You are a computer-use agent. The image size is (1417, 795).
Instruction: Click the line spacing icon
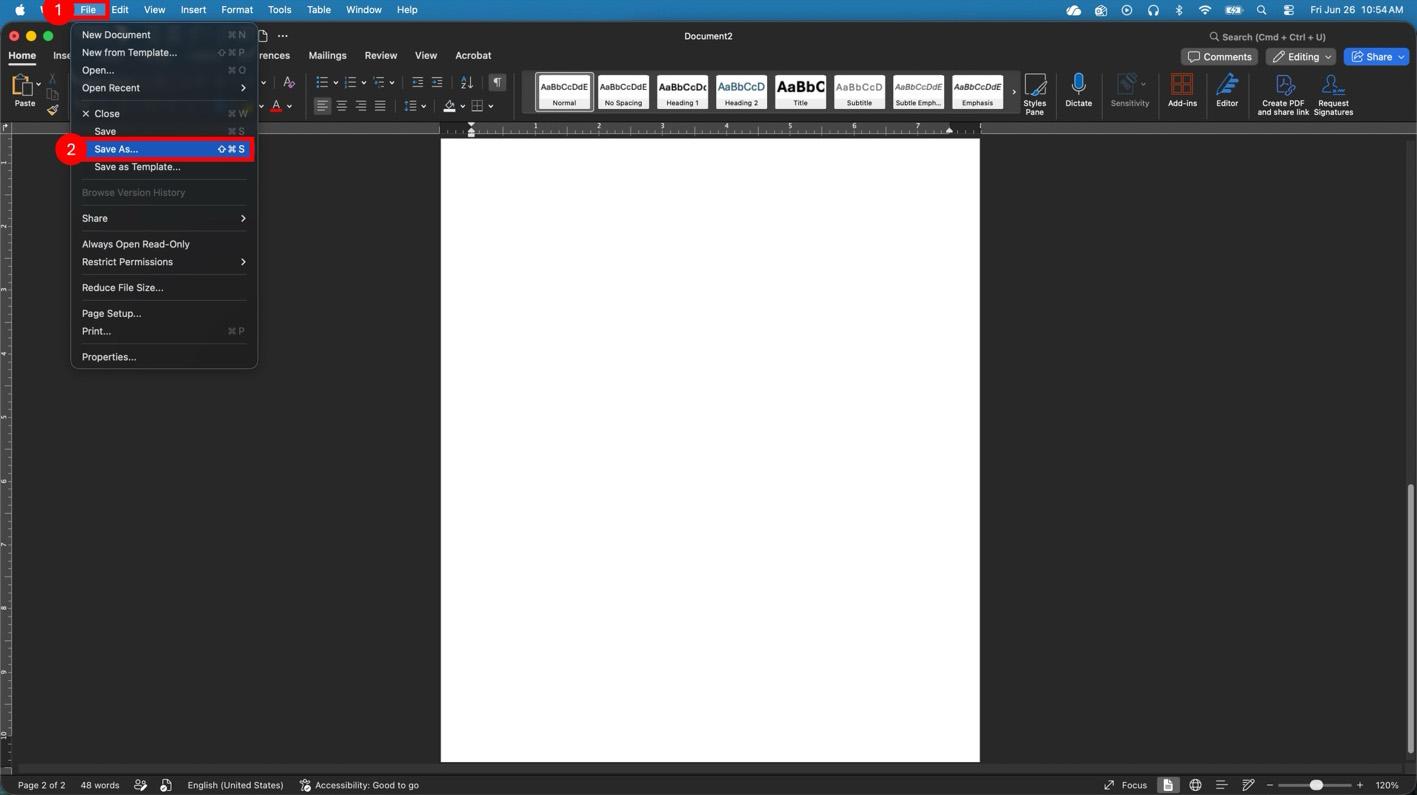click(x=410, y=106)
